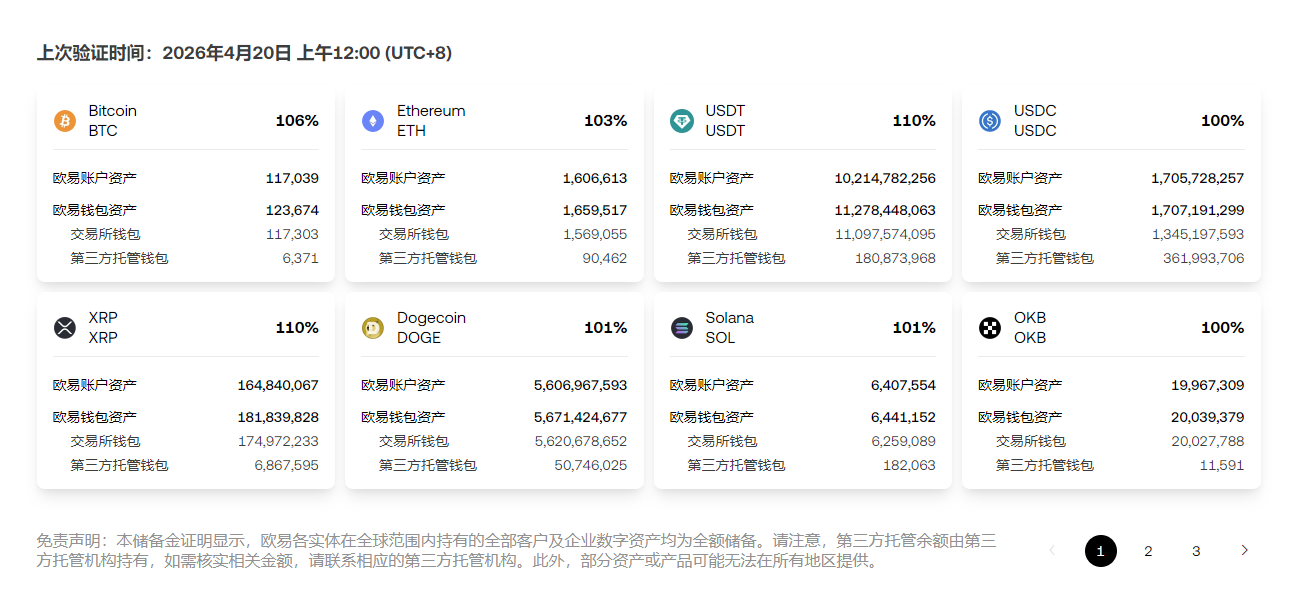The image size is (1305, 594).
Task: Click the Solana logo icon
Action: [682, 328]
